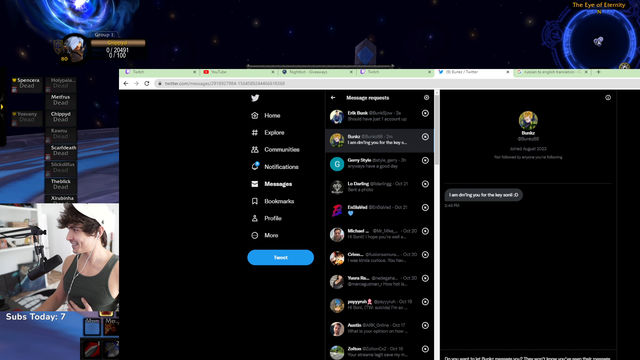Open options for Austin request

pos(425,326)
